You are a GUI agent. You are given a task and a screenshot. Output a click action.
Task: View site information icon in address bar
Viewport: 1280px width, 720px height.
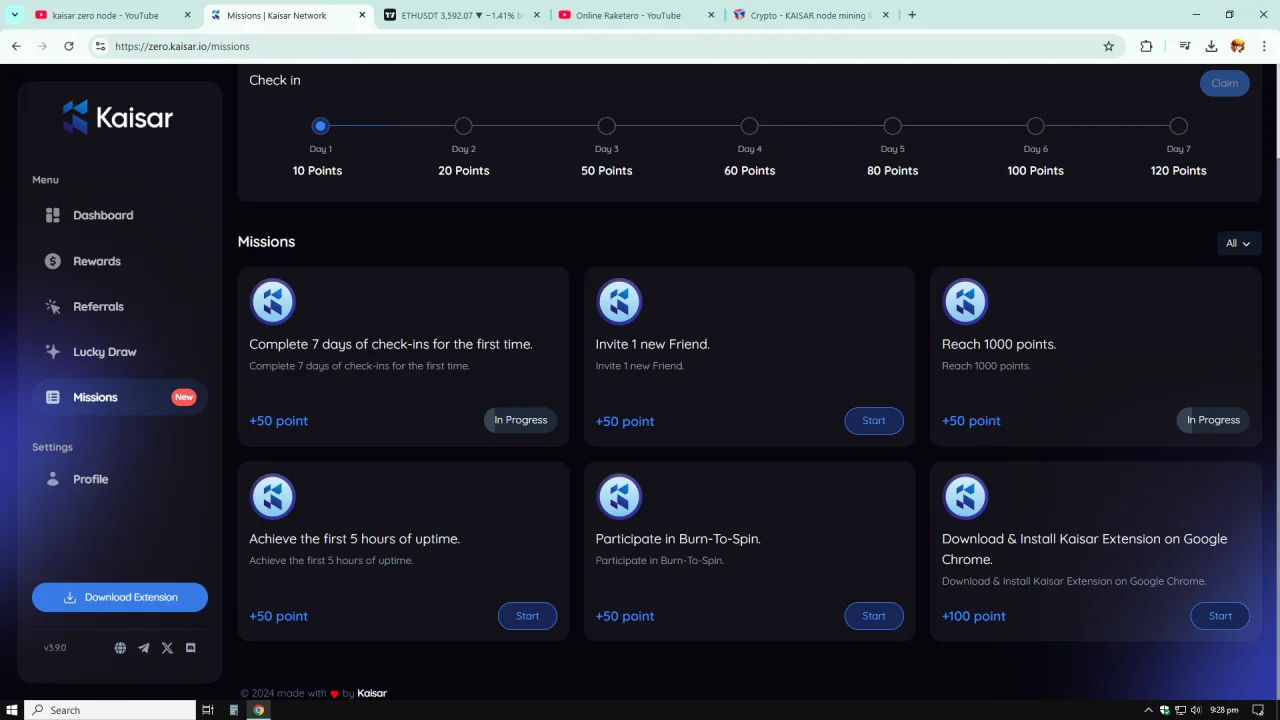pos(99,46)
